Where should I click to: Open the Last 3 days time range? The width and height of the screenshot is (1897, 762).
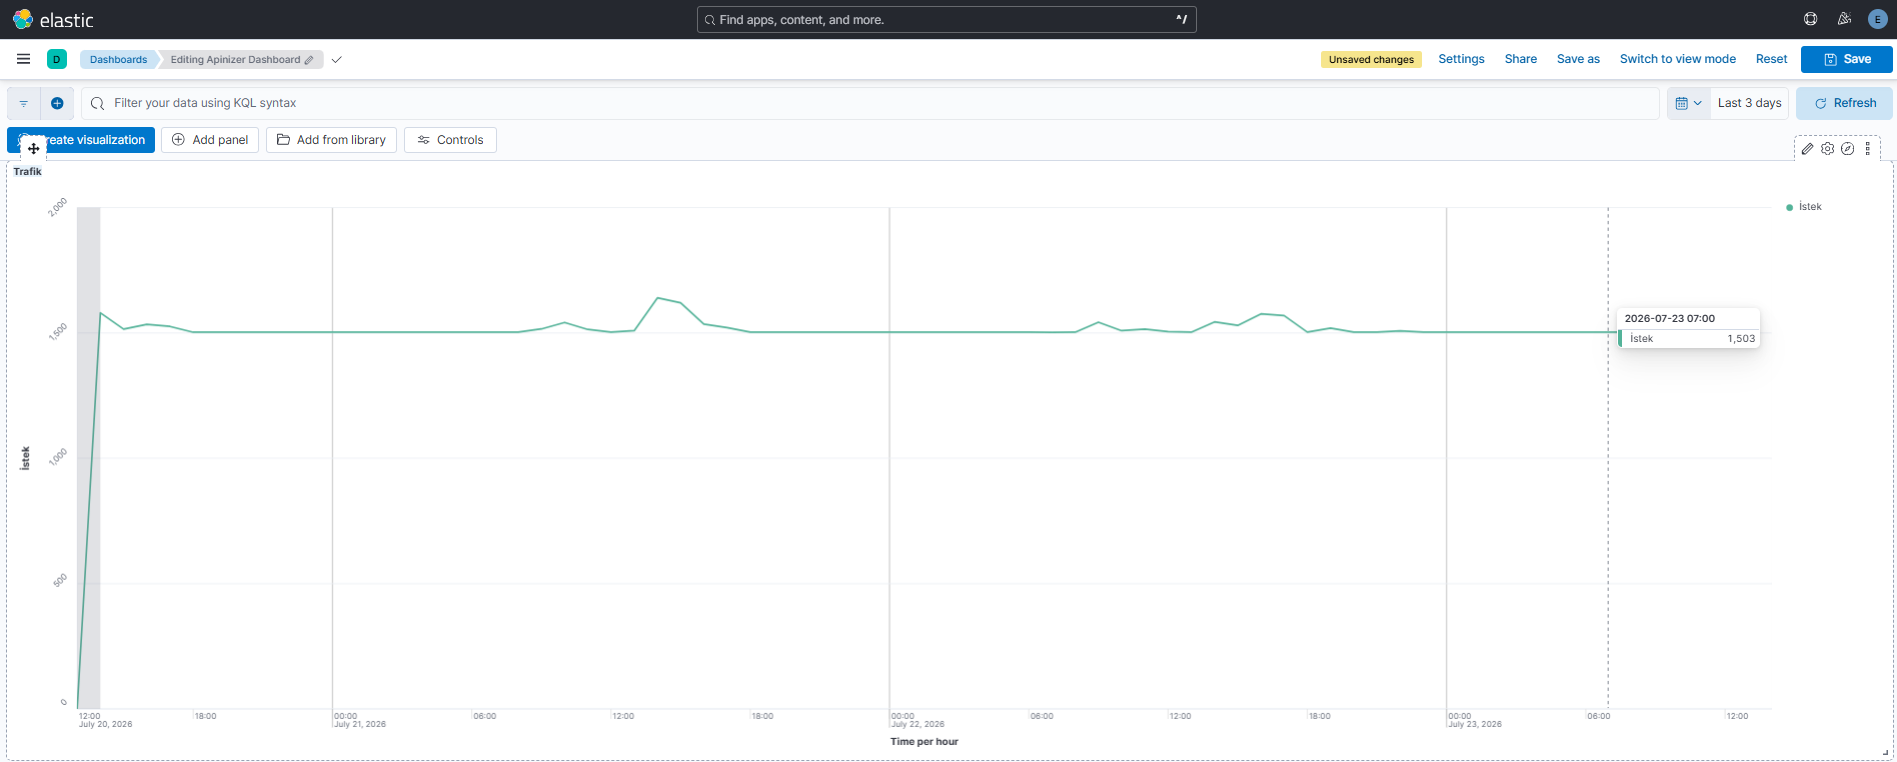point(1749,103)
